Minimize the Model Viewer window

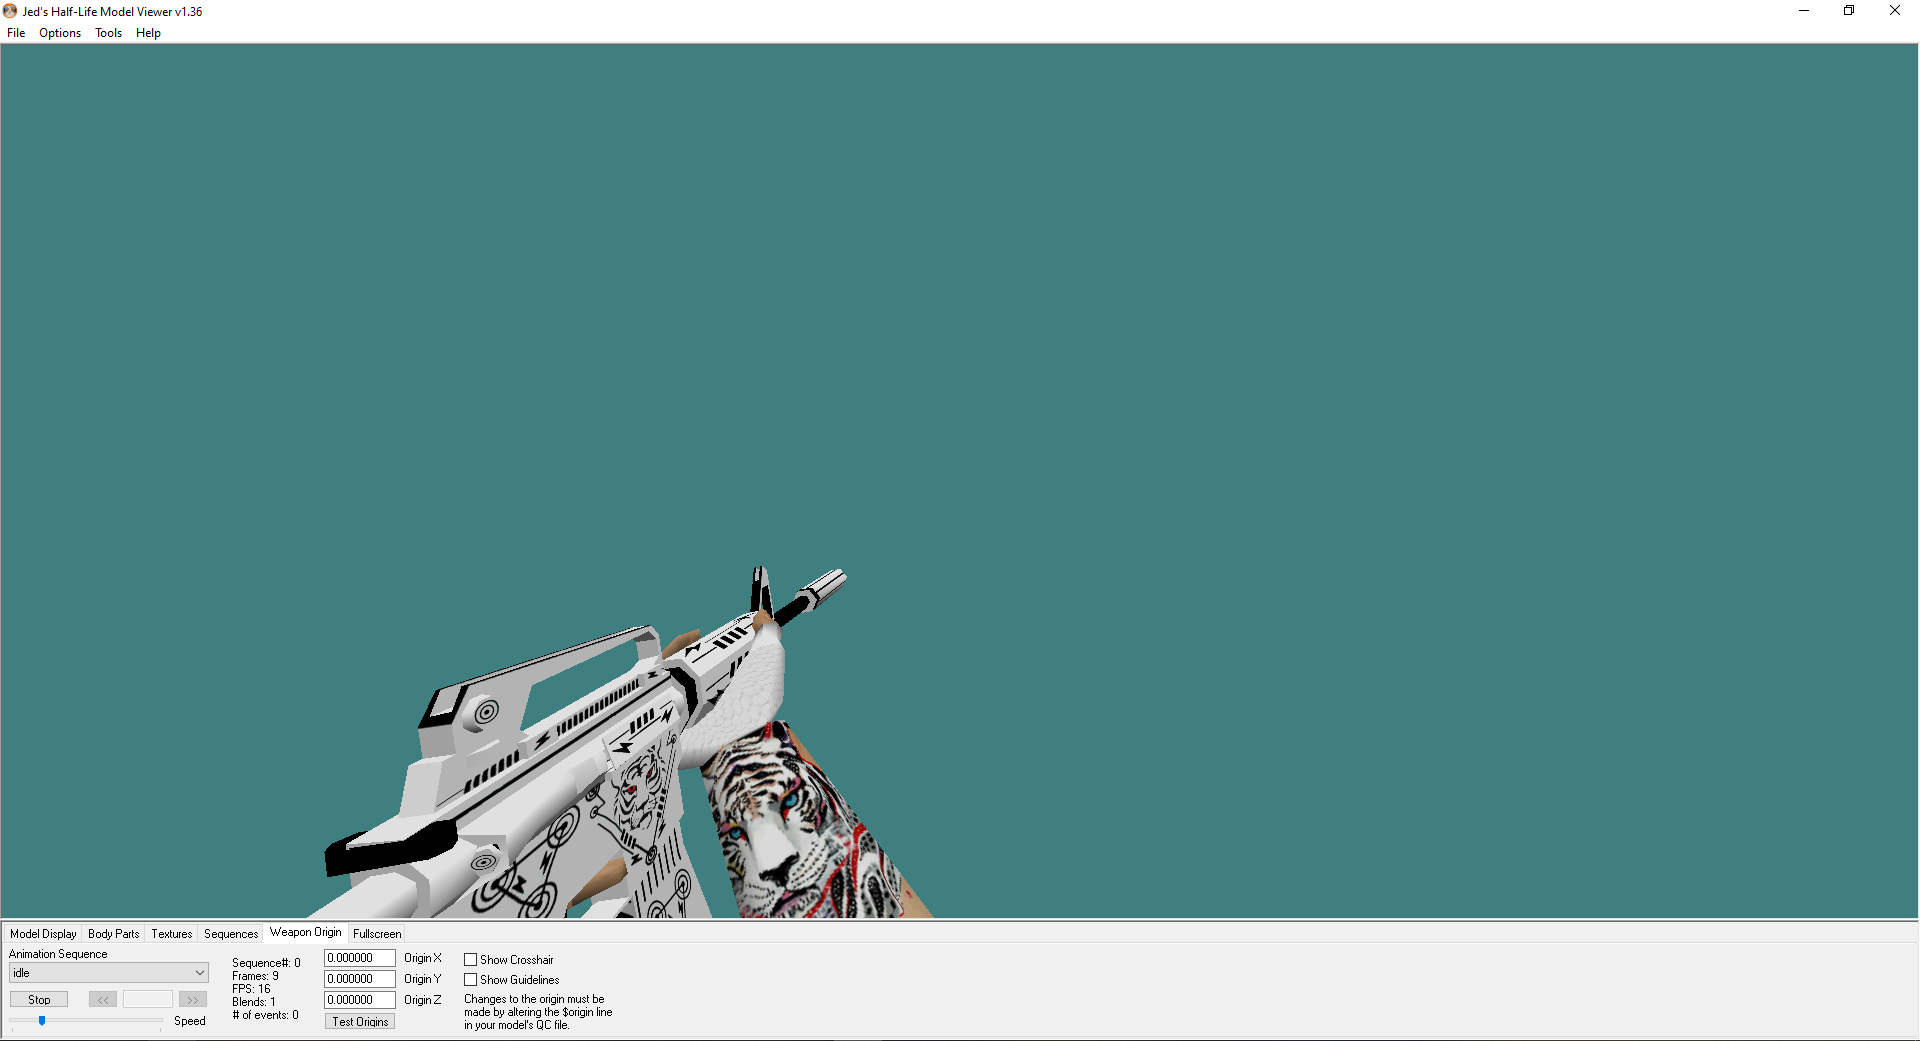click(1804, 11)
